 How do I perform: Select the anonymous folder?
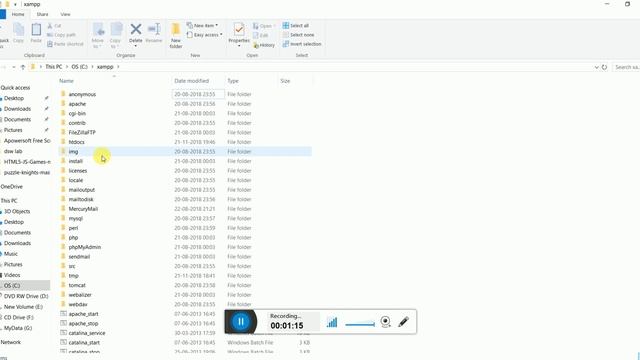click(x=82, y=94)
